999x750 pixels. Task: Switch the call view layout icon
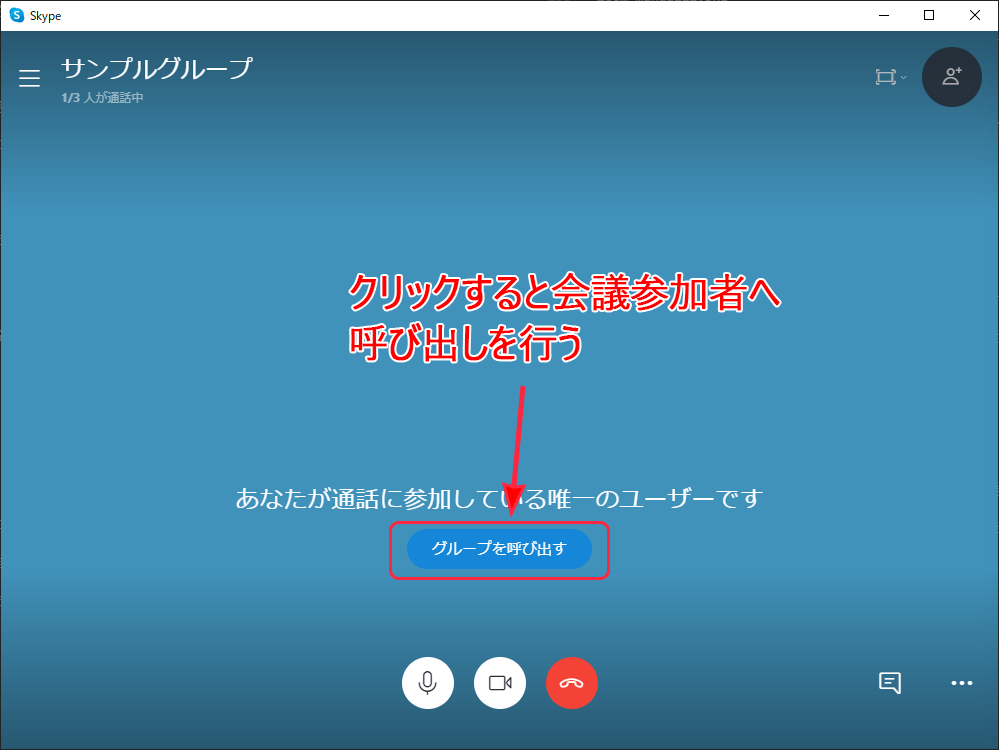coord(885,77)
